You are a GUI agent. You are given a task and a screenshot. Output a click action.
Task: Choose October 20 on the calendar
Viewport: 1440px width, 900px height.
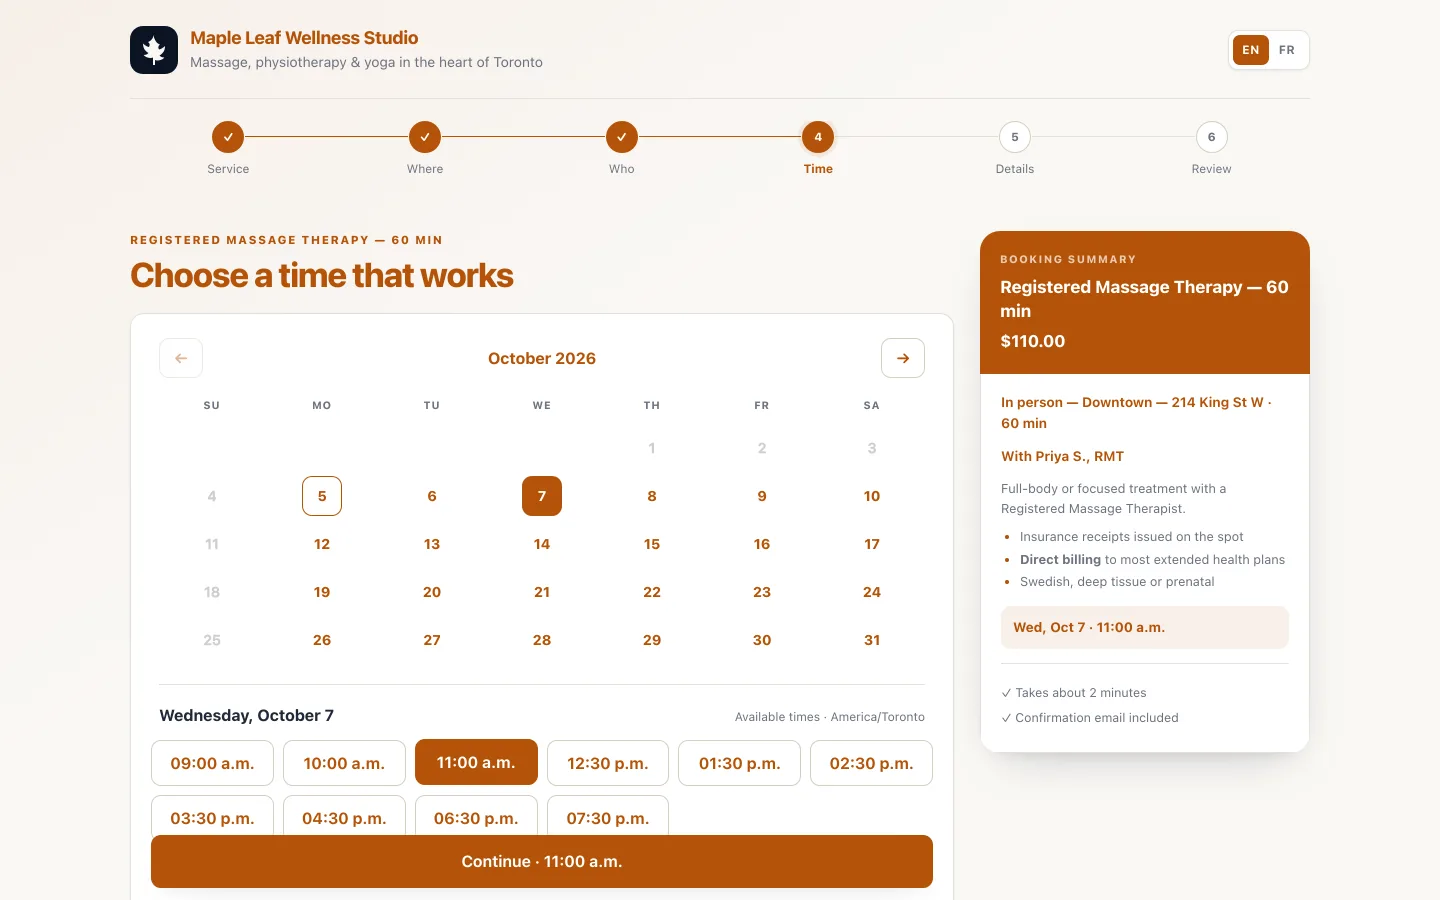432,592
